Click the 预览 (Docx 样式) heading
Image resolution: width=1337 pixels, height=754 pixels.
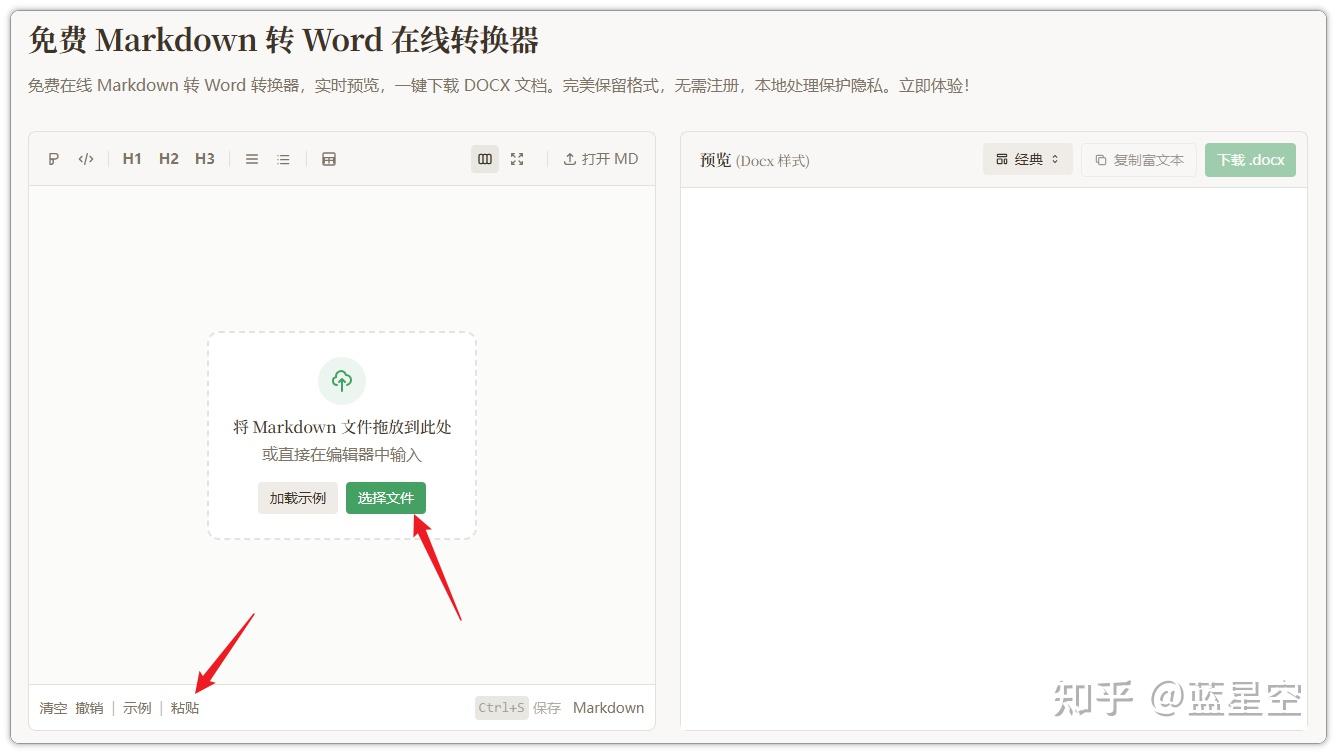click(755, 160)
